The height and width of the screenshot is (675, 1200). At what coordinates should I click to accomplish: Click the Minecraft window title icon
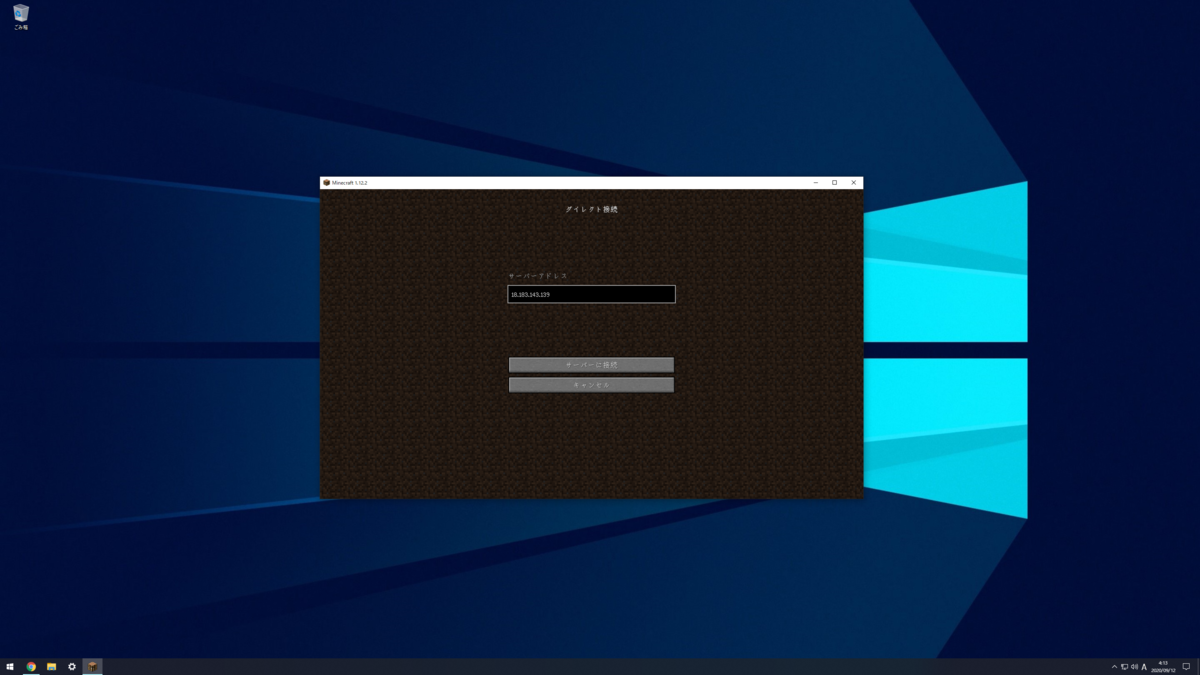coord(326,183)
